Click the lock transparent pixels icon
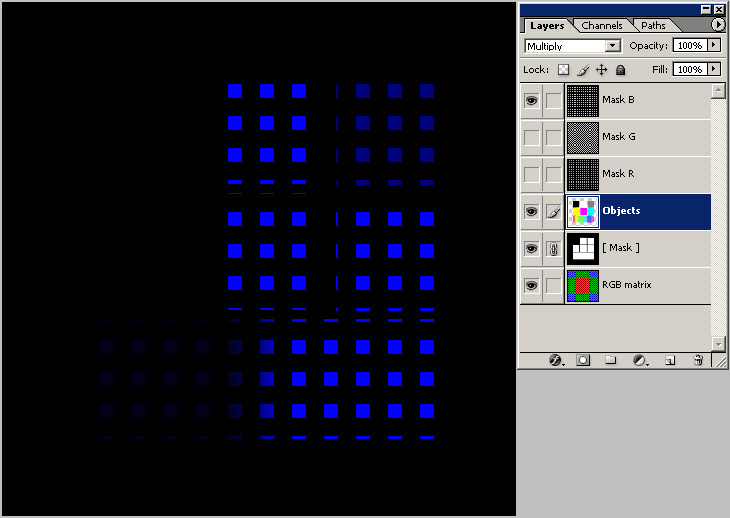This screenshot has height=518, width=730. point(563,70)
